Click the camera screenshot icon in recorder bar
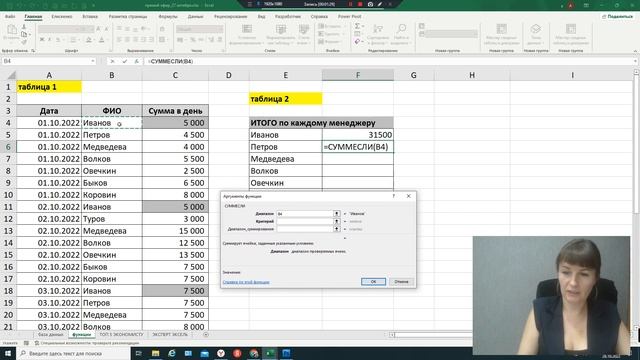This screenshot has width=640, height=360. pyautogui.click(x=370, y=4)
